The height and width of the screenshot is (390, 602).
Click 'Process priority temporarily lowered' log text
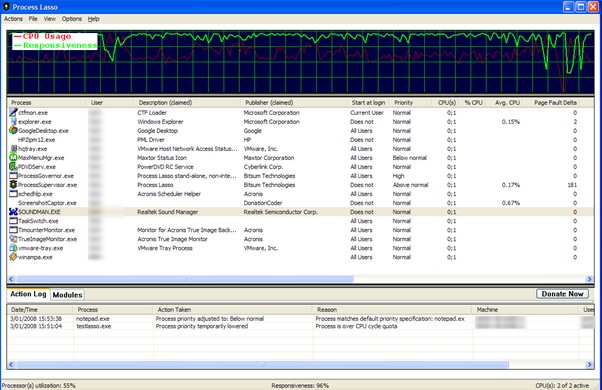tap(202, 326)
